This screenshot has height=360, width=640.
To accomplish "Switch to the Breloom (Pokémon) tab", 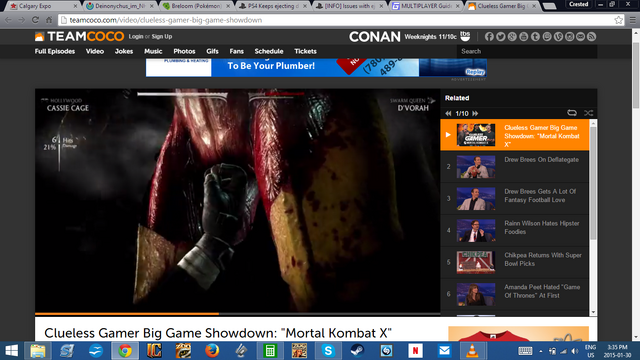I will click(196, 6).
